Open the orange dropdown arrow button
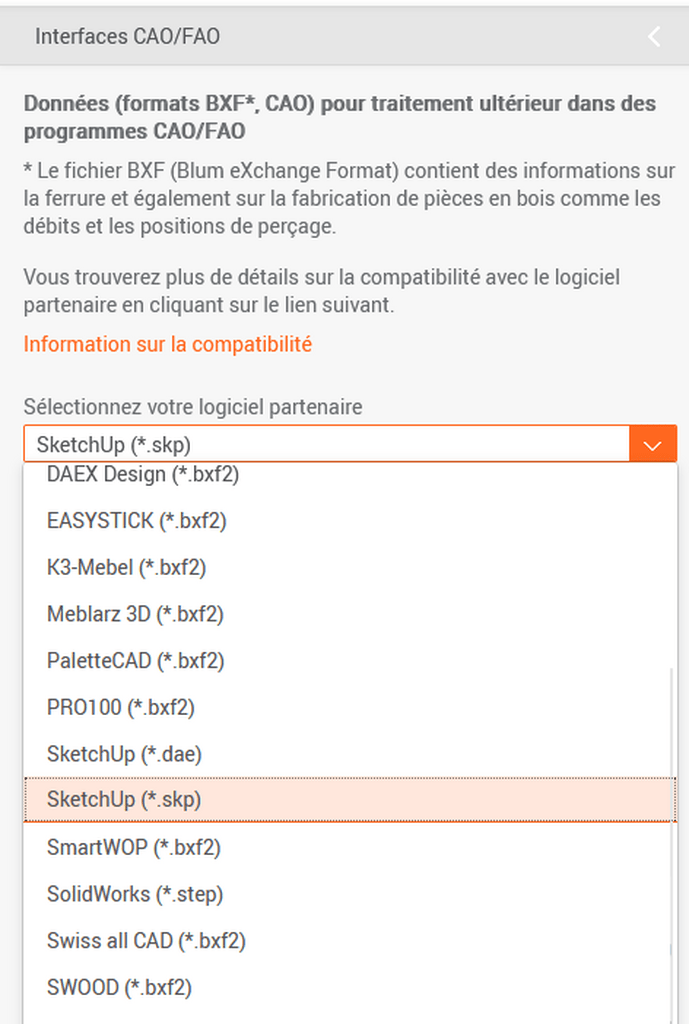This screenshot has height=1024, width=689. point(653,444)
